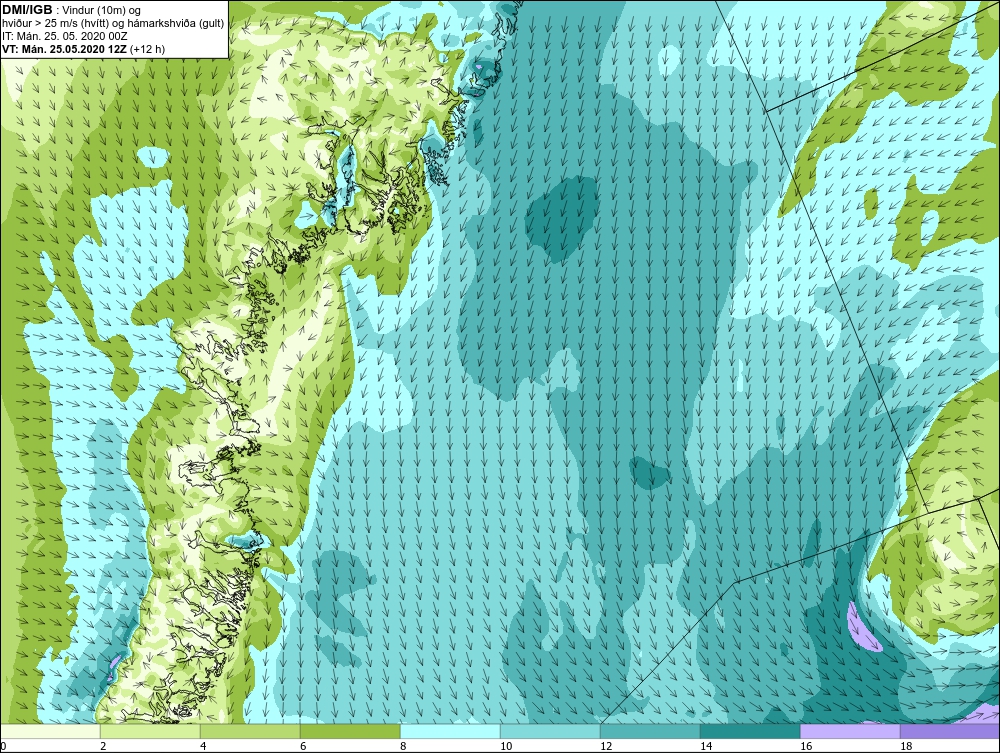Viewport: 1000px width, 753px height.
Task: Click the legend scale label "16"
Action: coord(806,746)
